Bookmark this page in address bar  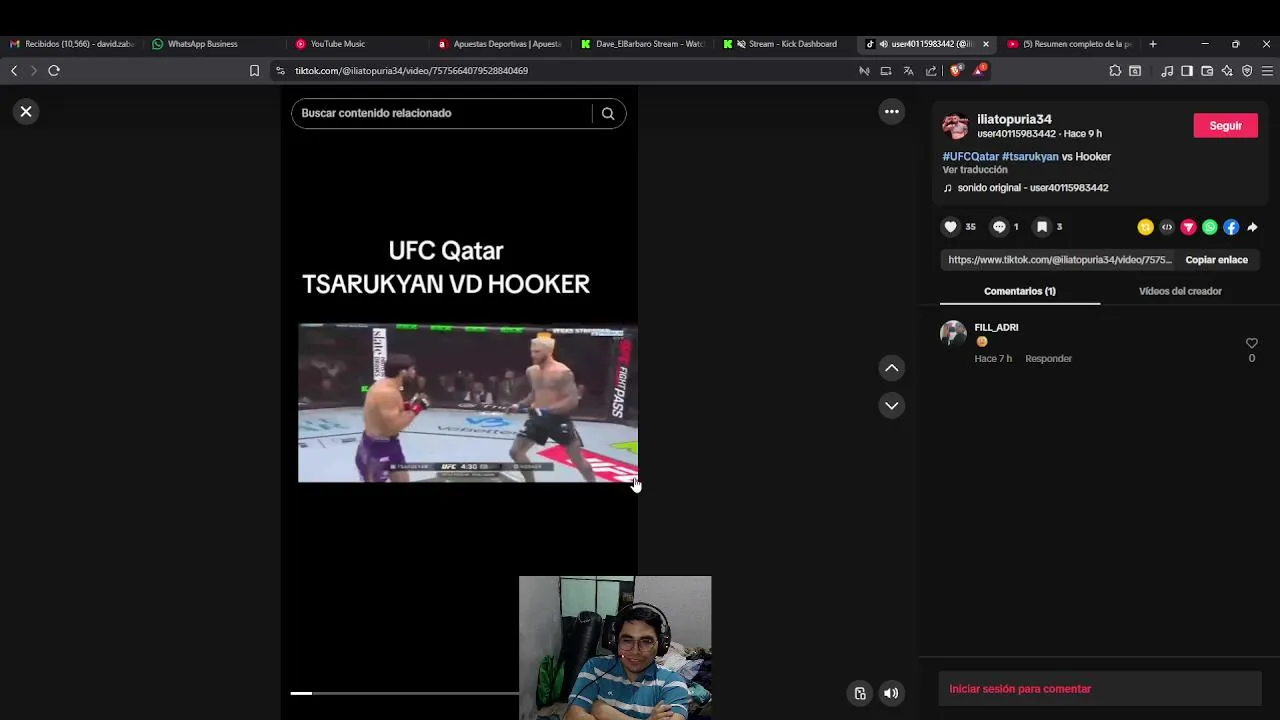tap(254, 71)
